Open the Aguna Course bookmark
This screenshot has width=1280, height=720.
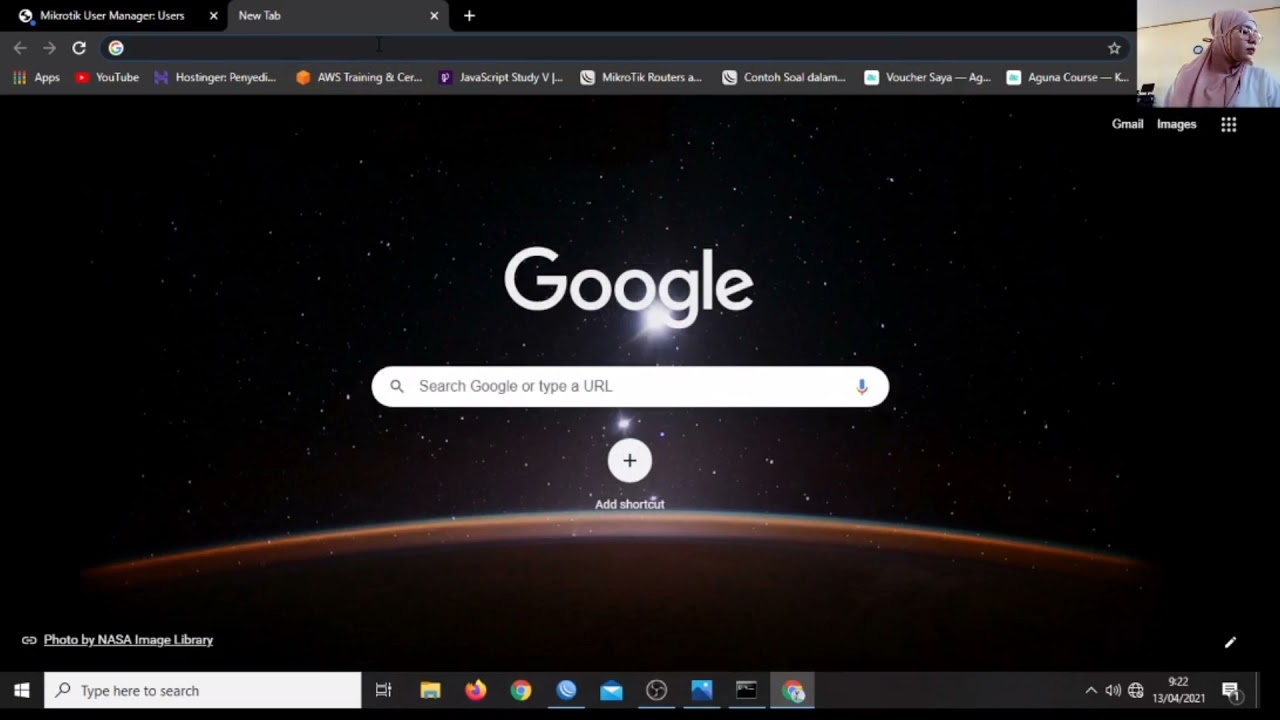click(1068, 77)
